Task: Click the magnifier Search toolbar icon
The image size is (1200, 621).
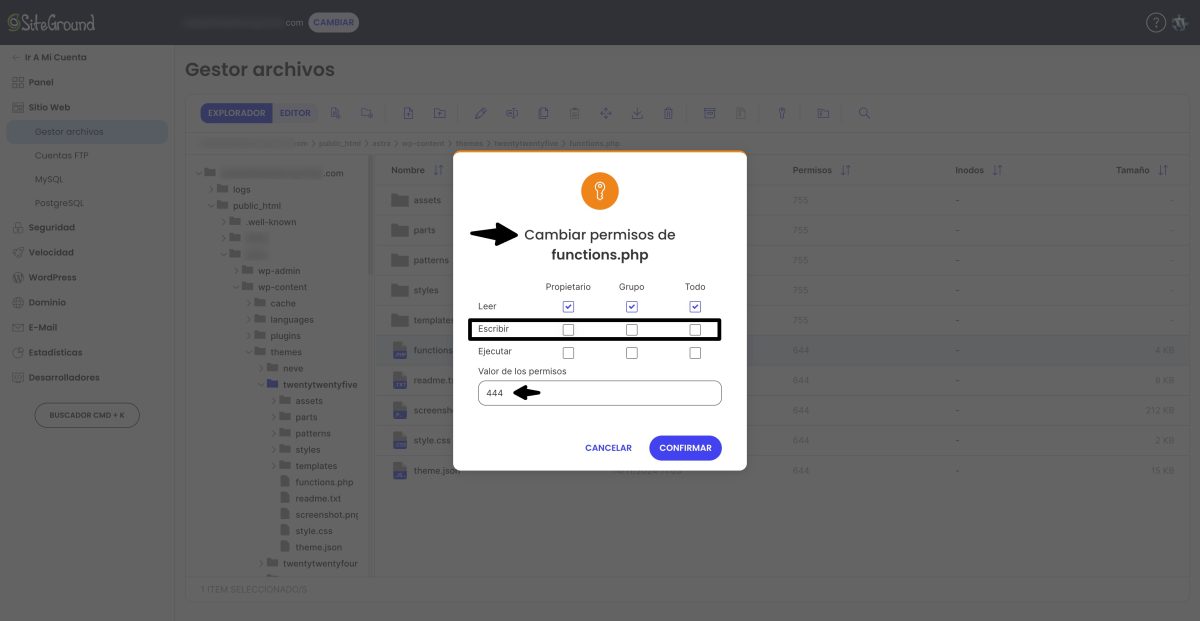Action: coord(864,113)
